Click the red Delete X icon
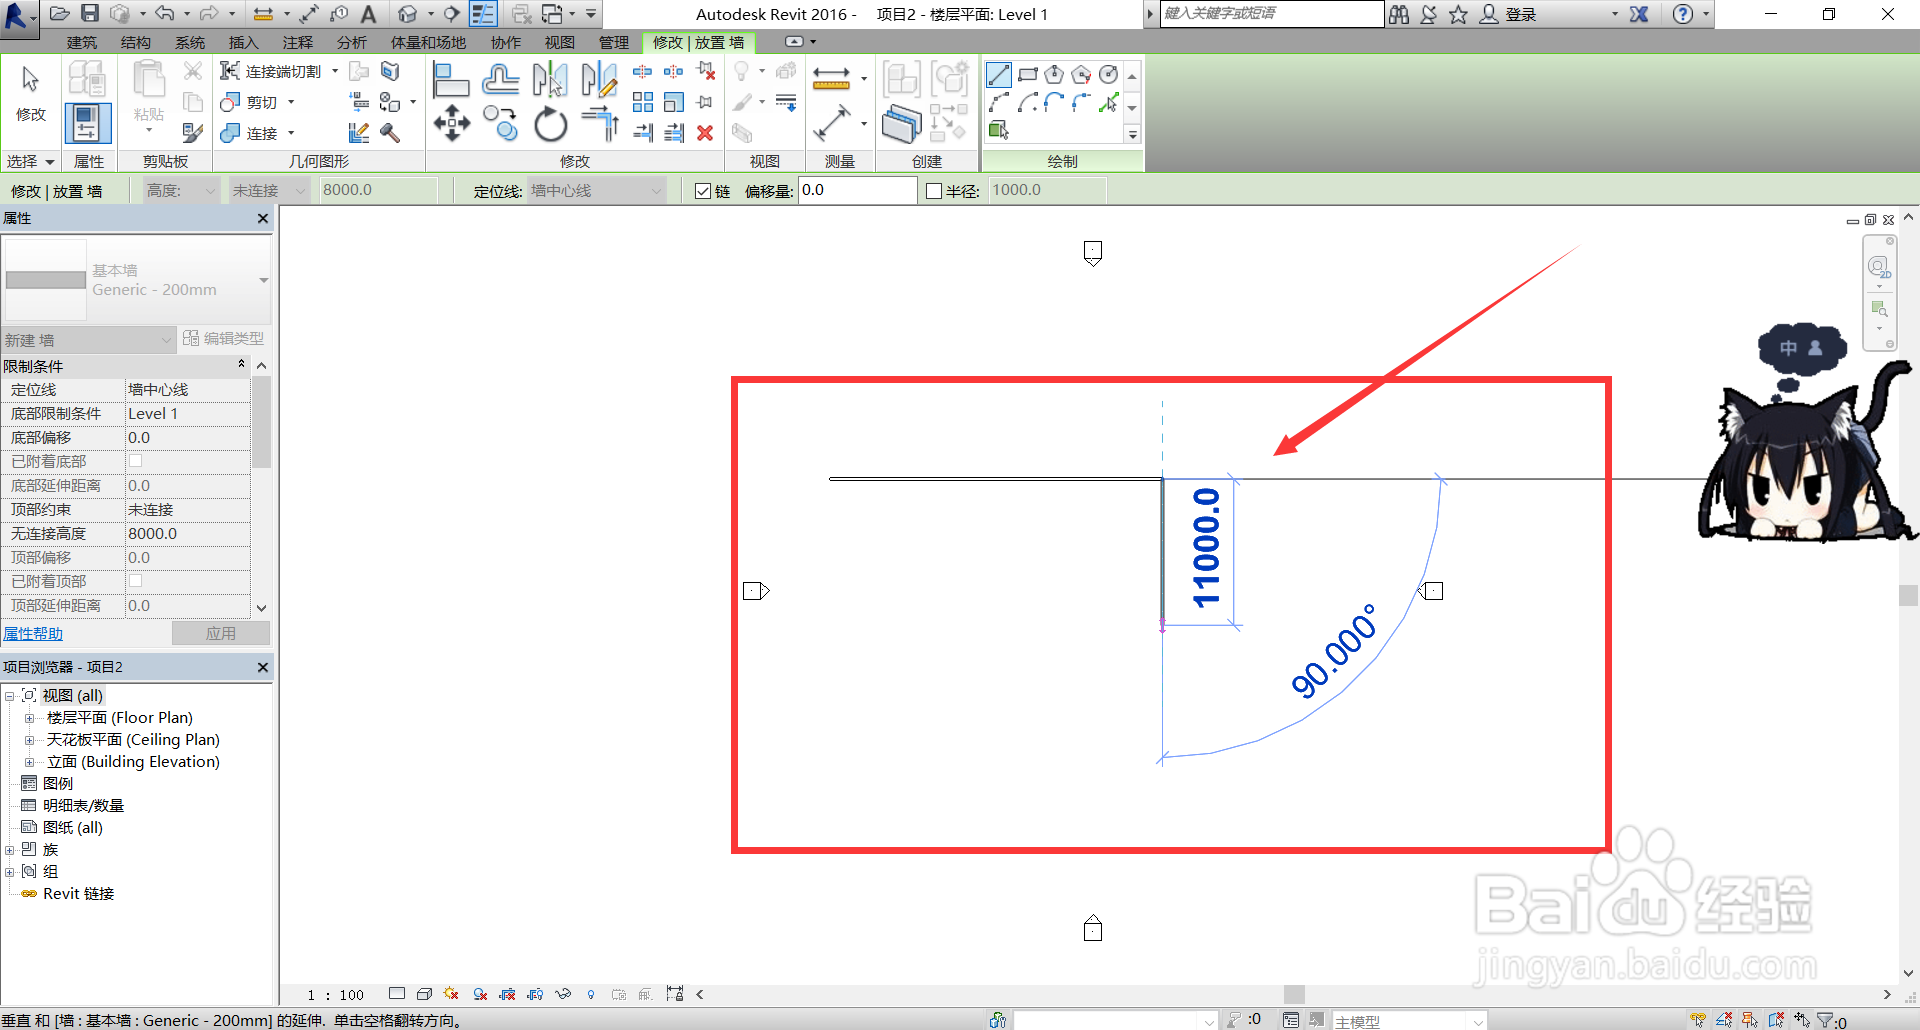1920x1030 pixels. click(x=705, y=133)
